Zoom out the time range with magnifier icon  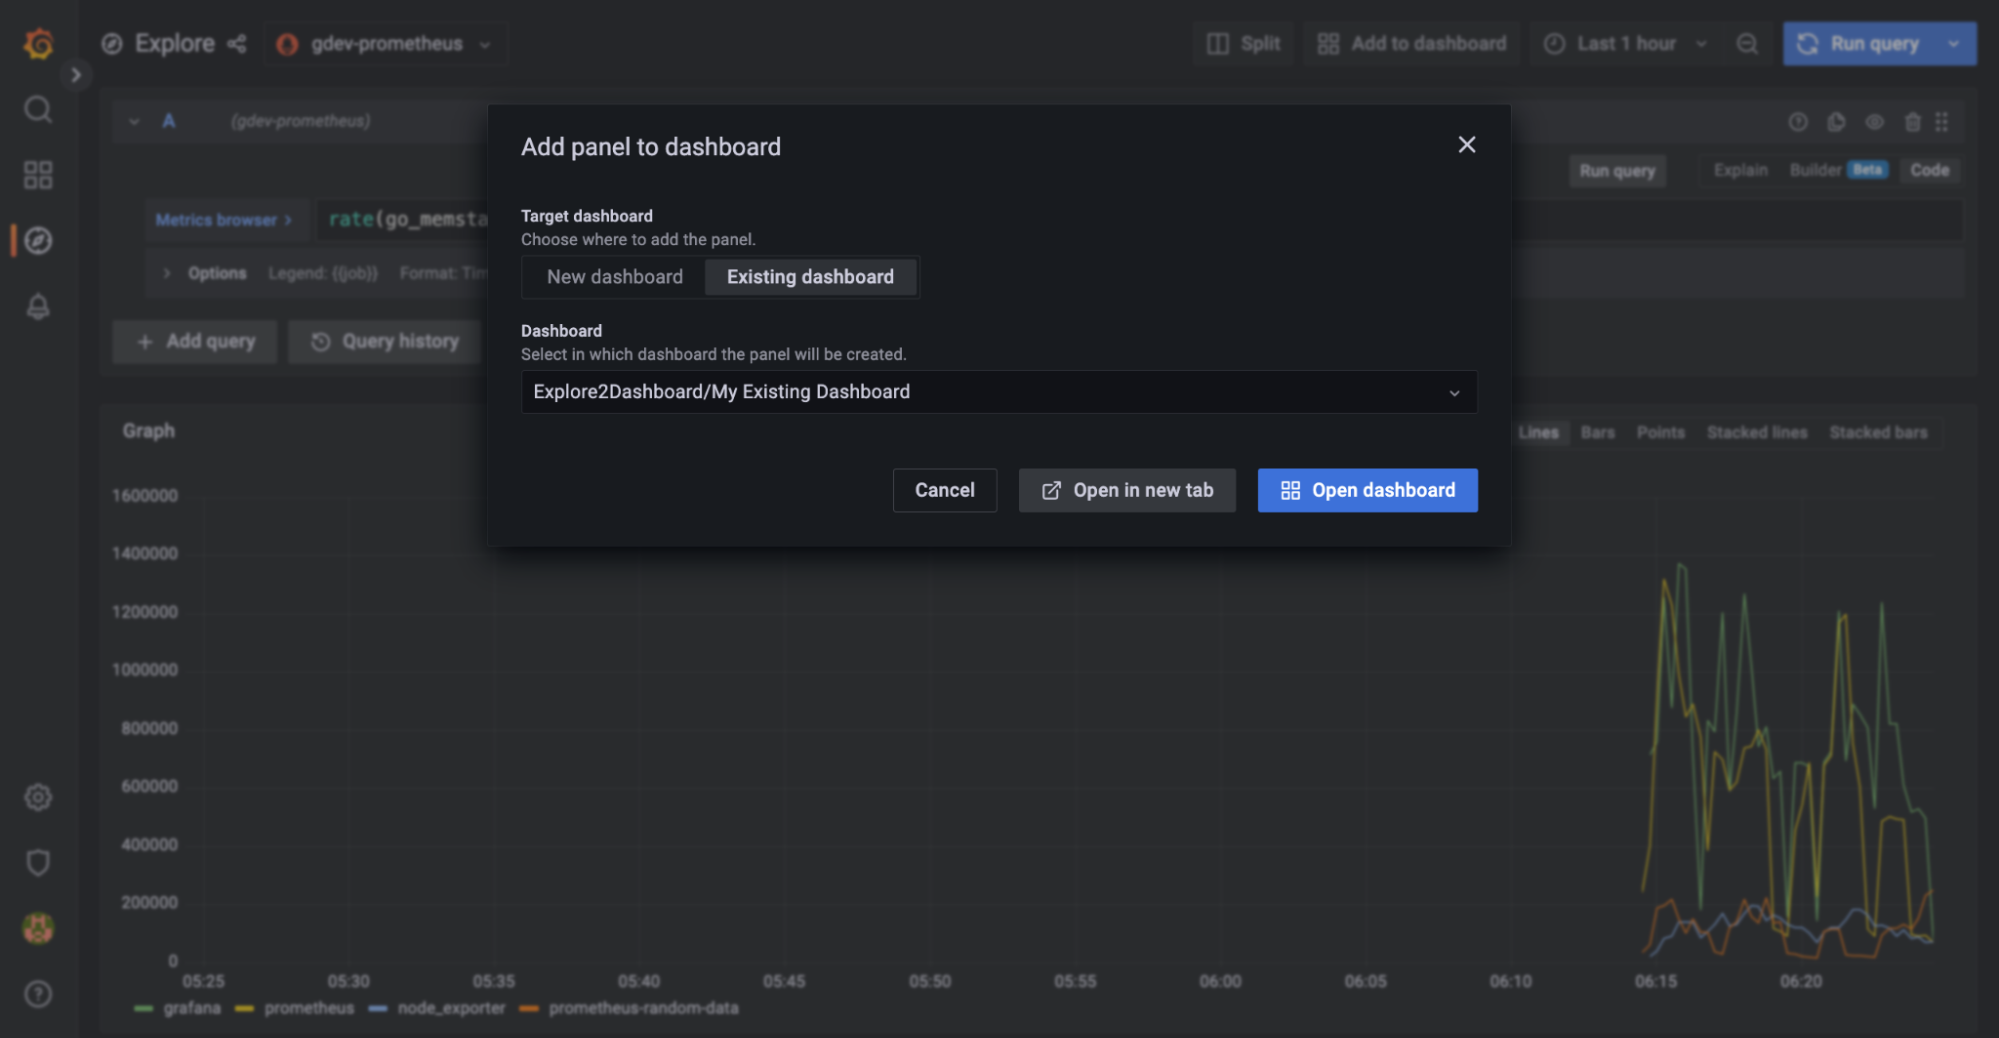pyautogui.click(x=1746, y=43)
